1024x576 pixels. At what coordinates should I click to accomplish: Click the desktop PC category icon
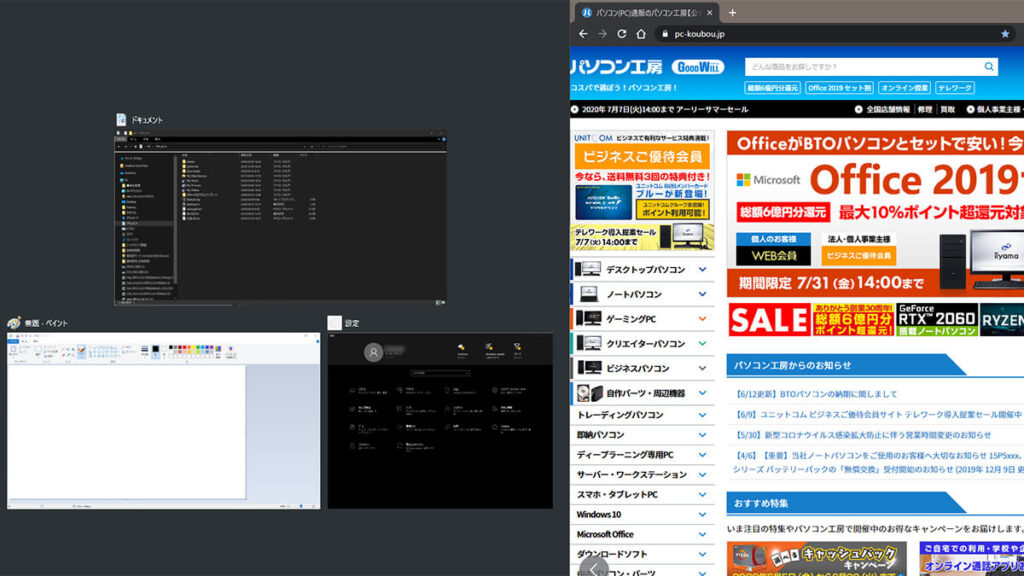tap(588, 269)
